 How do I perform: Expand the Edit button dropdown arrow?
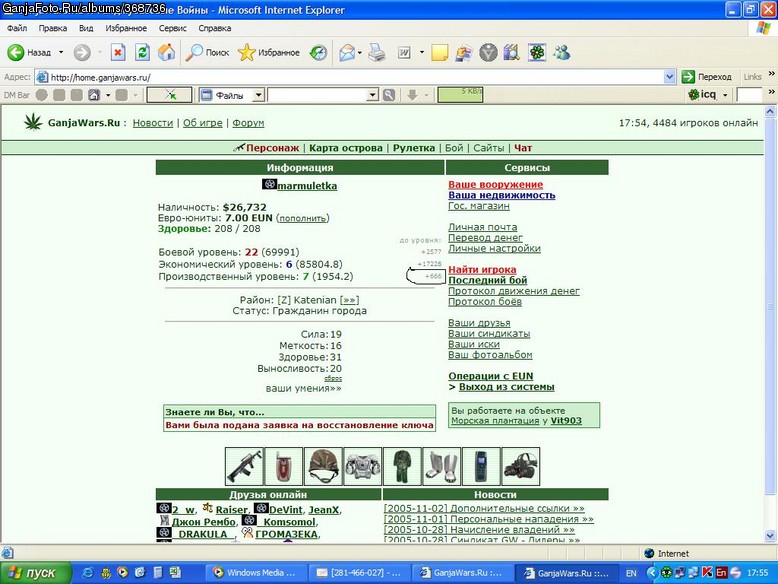(422, 52)
